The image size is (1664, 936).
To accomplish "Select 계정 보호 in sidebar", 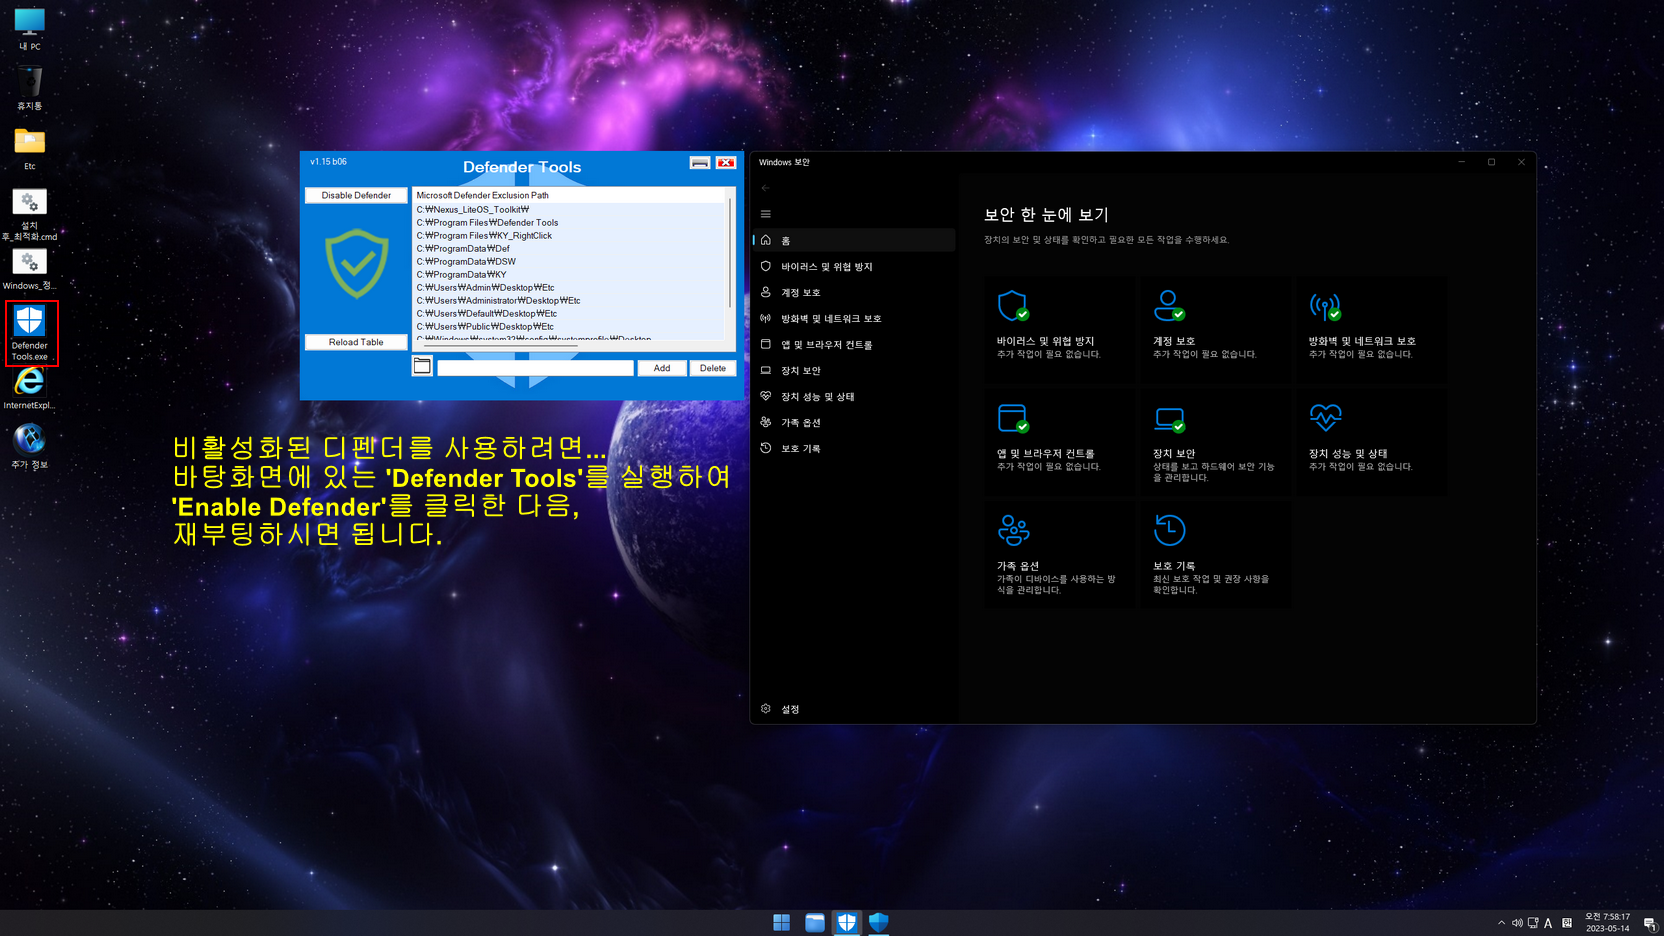I will click(854, 293).
